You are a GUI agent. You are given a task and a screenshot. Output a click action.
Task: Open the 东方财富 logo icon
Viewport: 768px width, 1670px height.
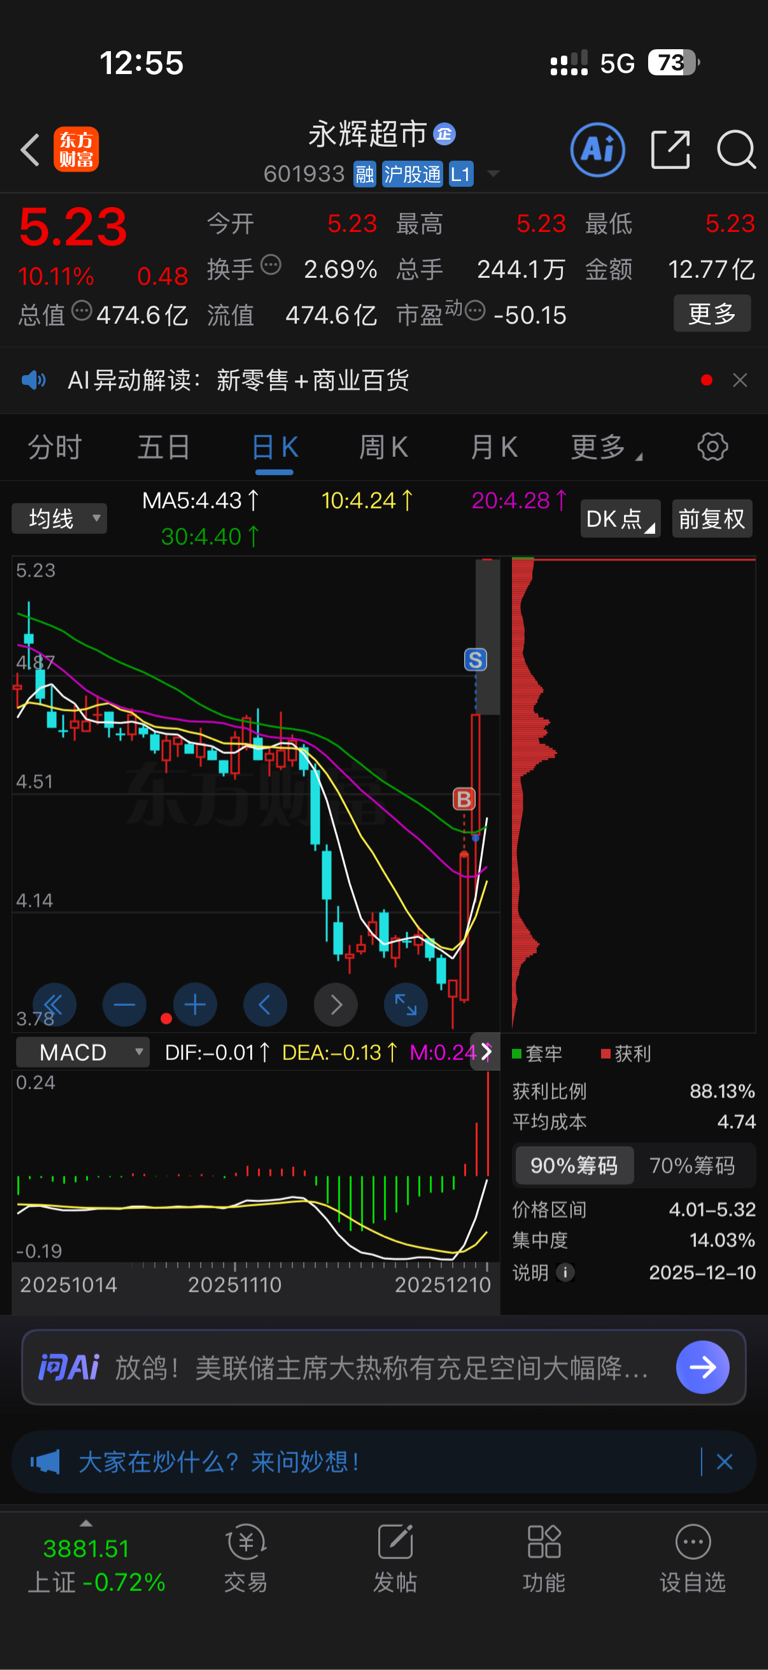click(76, 150)
